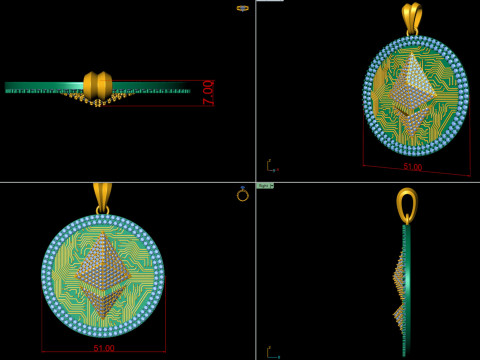Select the 51.00 dimension in the front viewport
480x360 pixels.
click(104, 348)
